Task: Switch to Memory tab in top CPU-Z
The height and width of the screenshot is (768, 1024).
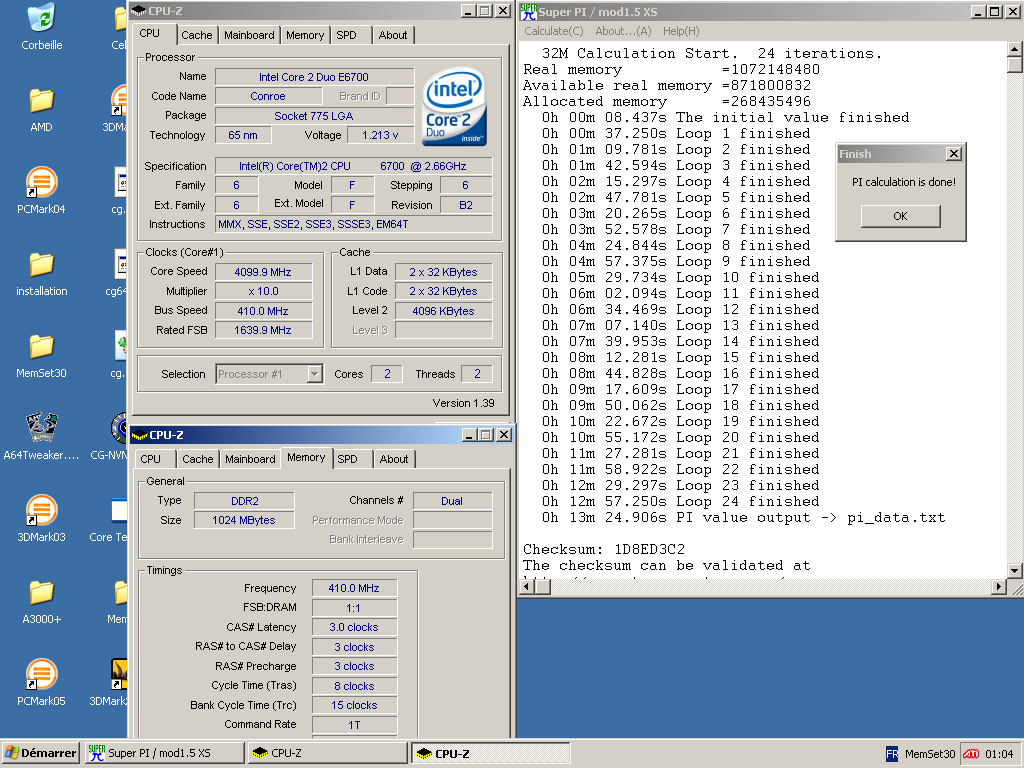Action: point(305,35)
